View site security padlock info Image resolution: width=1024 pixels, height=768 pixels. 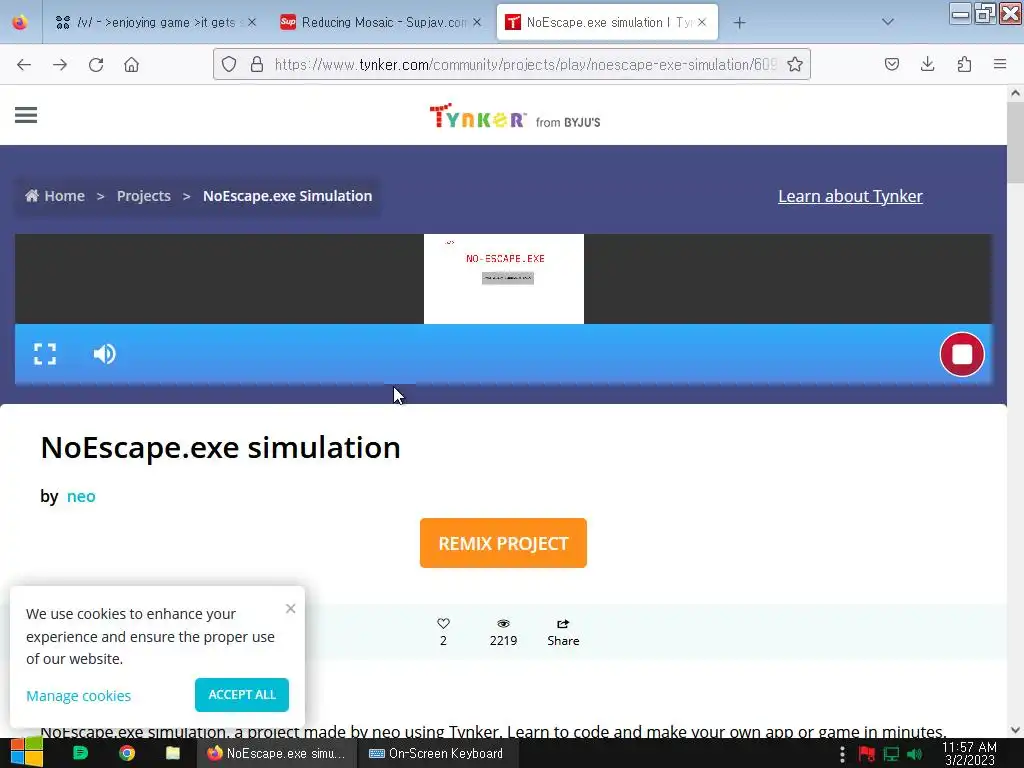click(x=257, y=64)
